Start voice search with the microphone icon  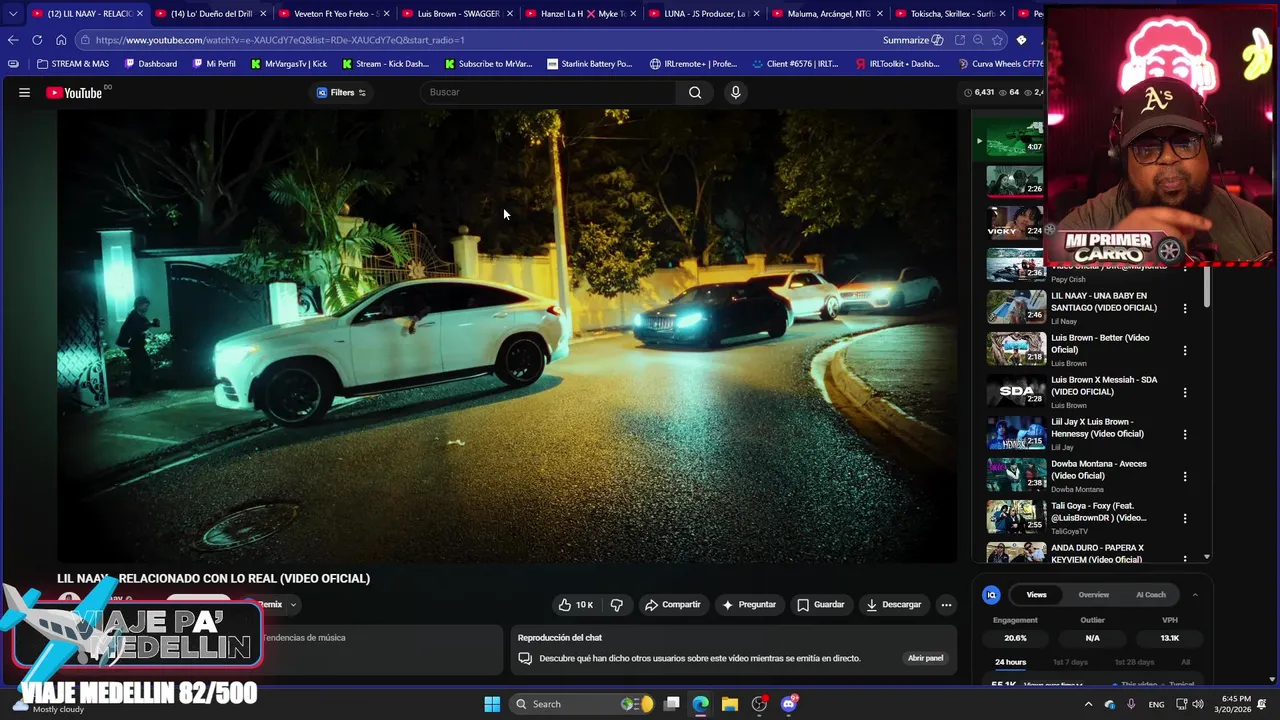[x=735, y=92]
